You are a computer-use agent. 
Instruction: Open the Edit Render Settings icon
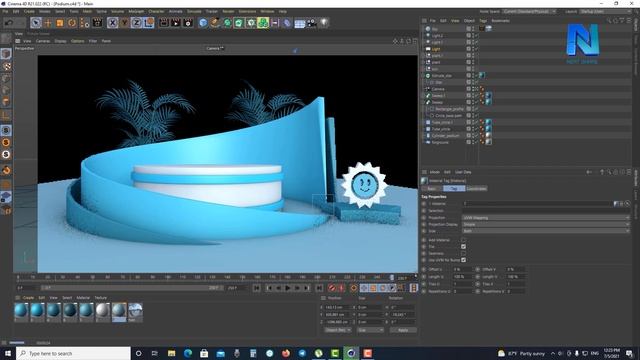coord(188,23)
